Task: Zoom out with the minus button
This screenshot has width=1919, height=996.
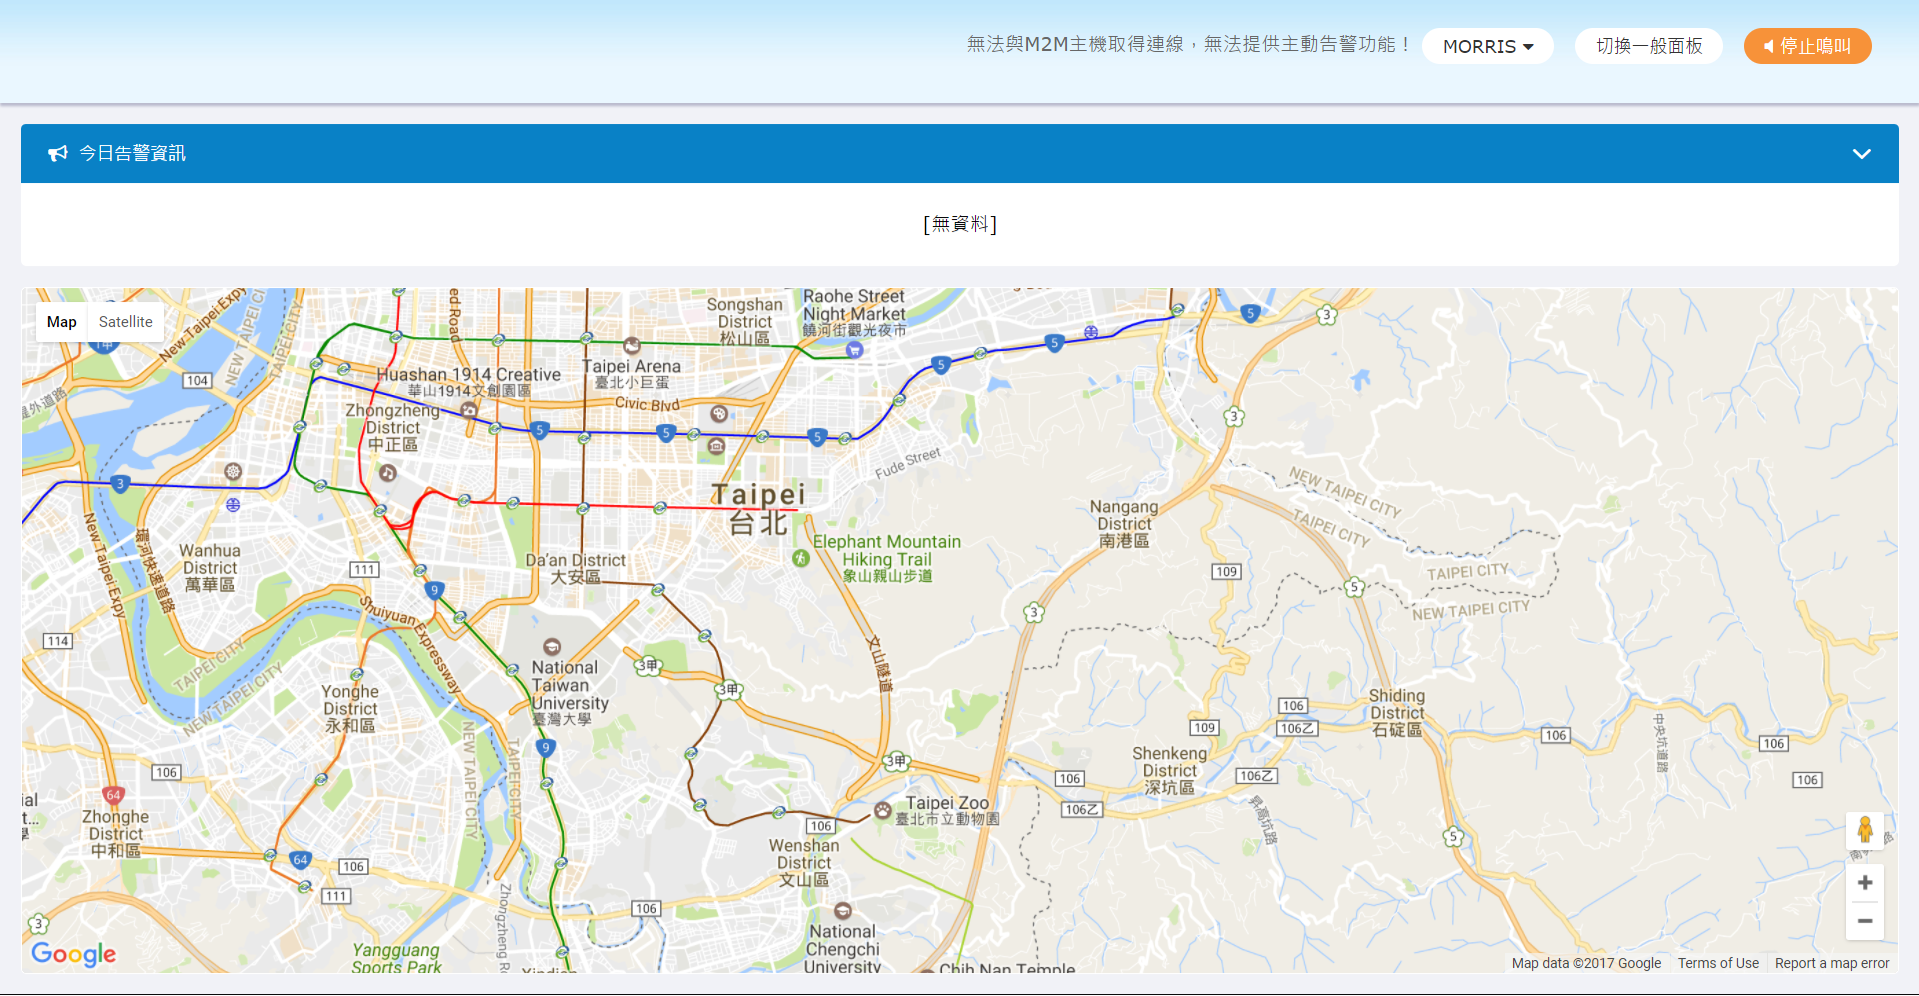Action: click(x=1865, y=921)
